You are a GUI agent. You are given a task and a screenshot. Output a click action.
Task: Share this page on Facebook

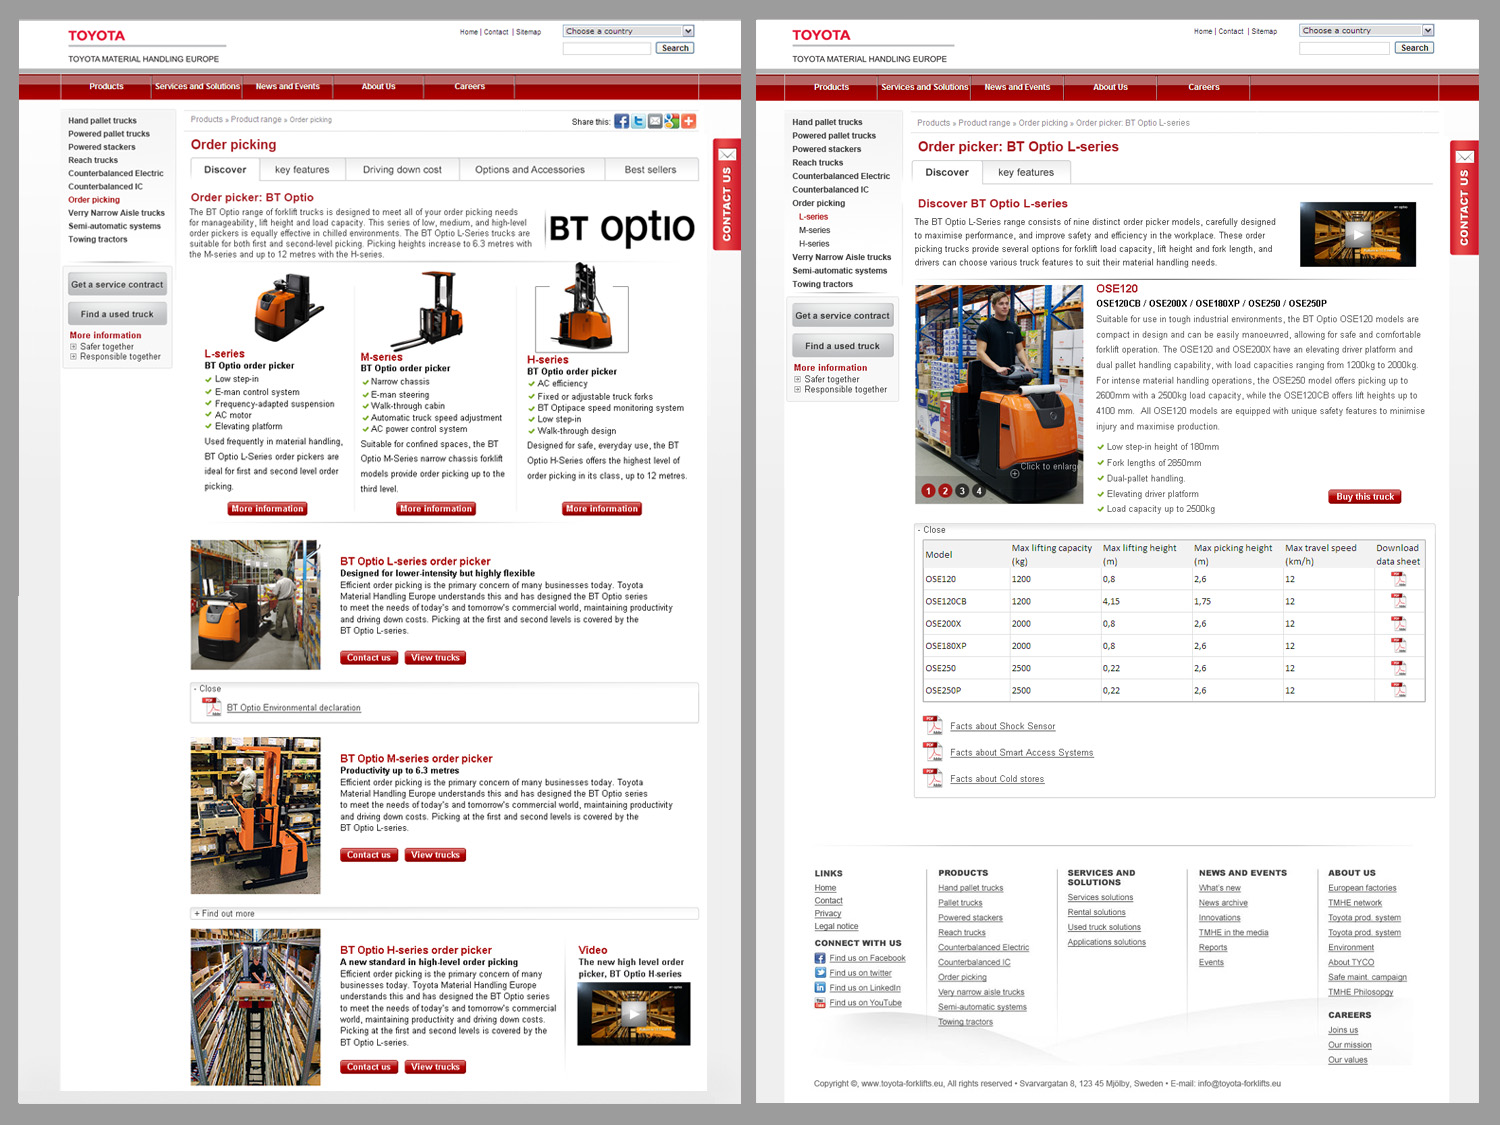[621, 122]
